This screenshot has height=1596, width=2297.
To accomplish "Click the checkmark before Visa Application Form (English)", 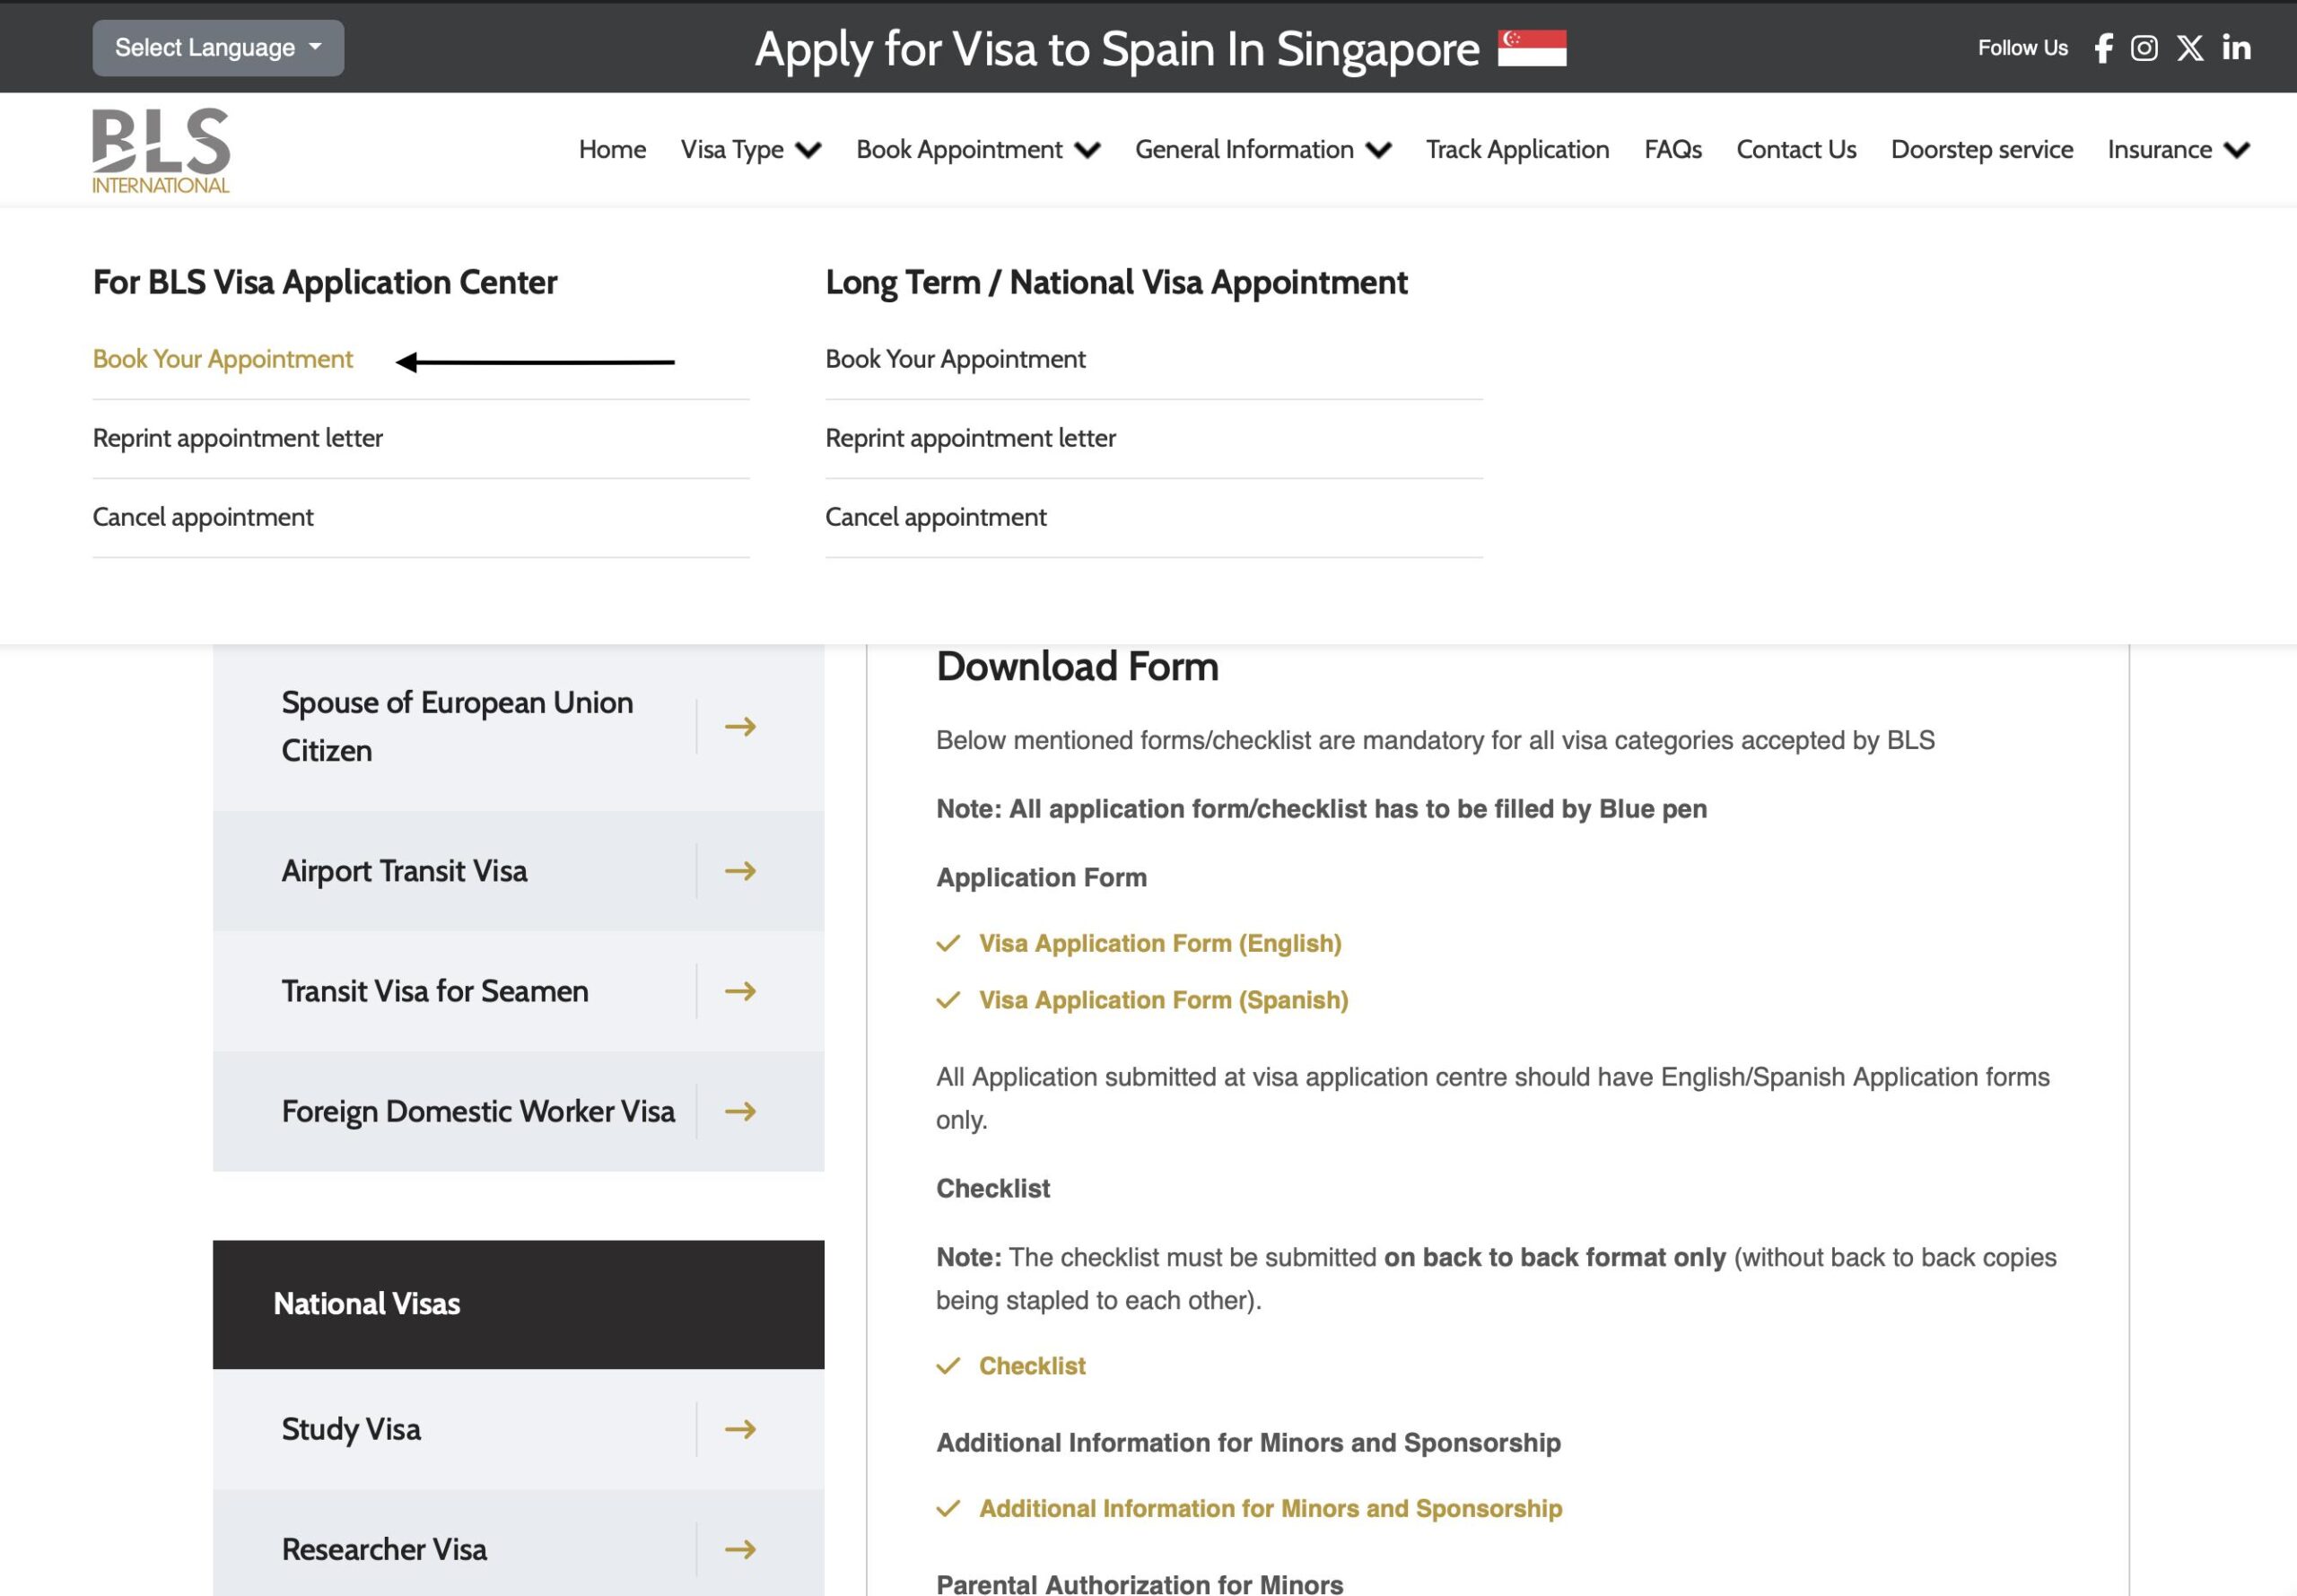I will point(948,942).
